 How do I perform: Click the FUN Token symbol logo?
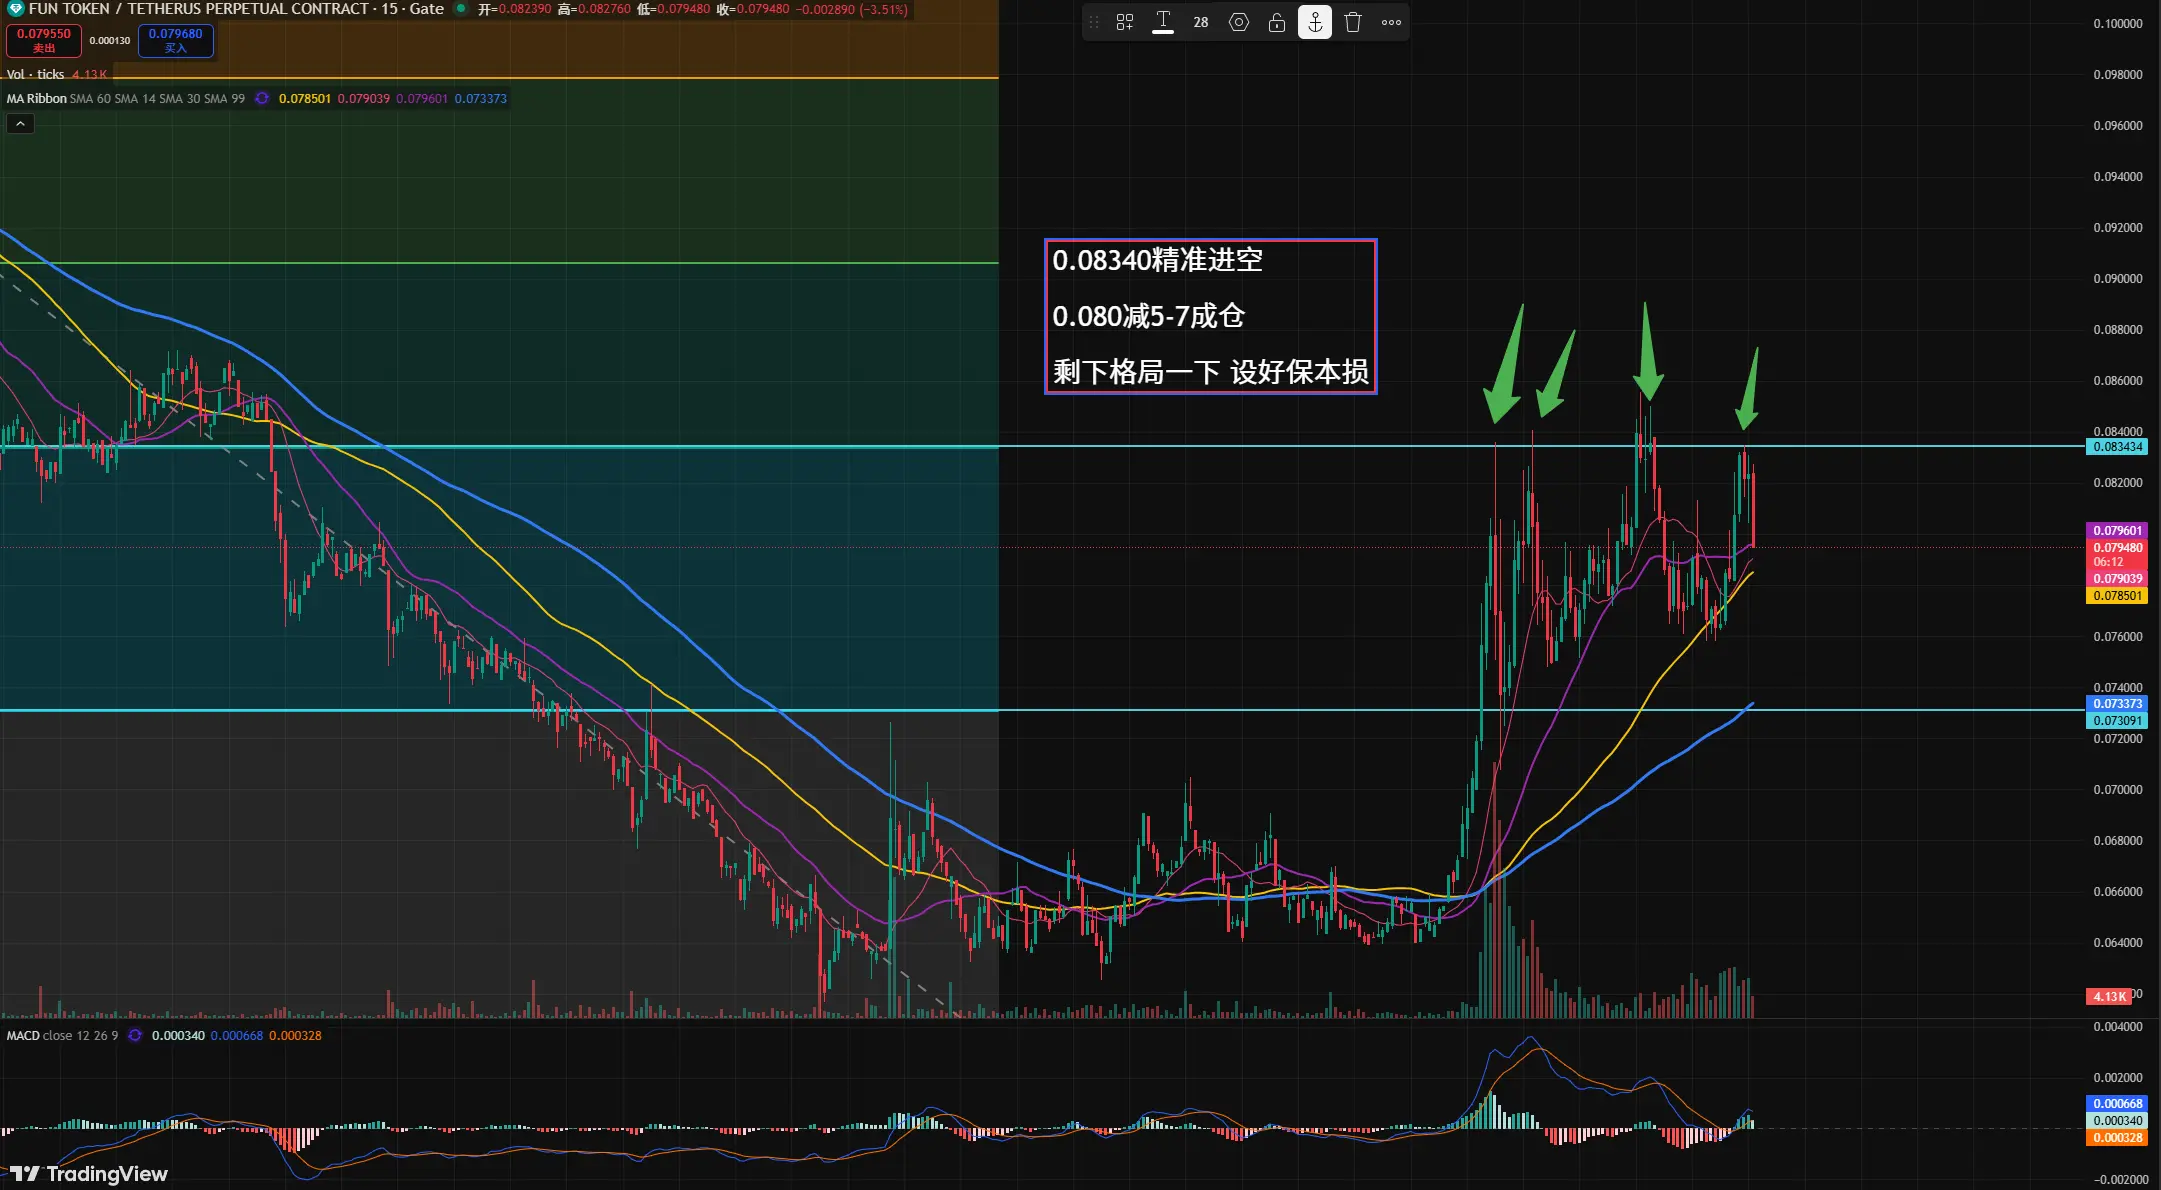coord(15,9)
